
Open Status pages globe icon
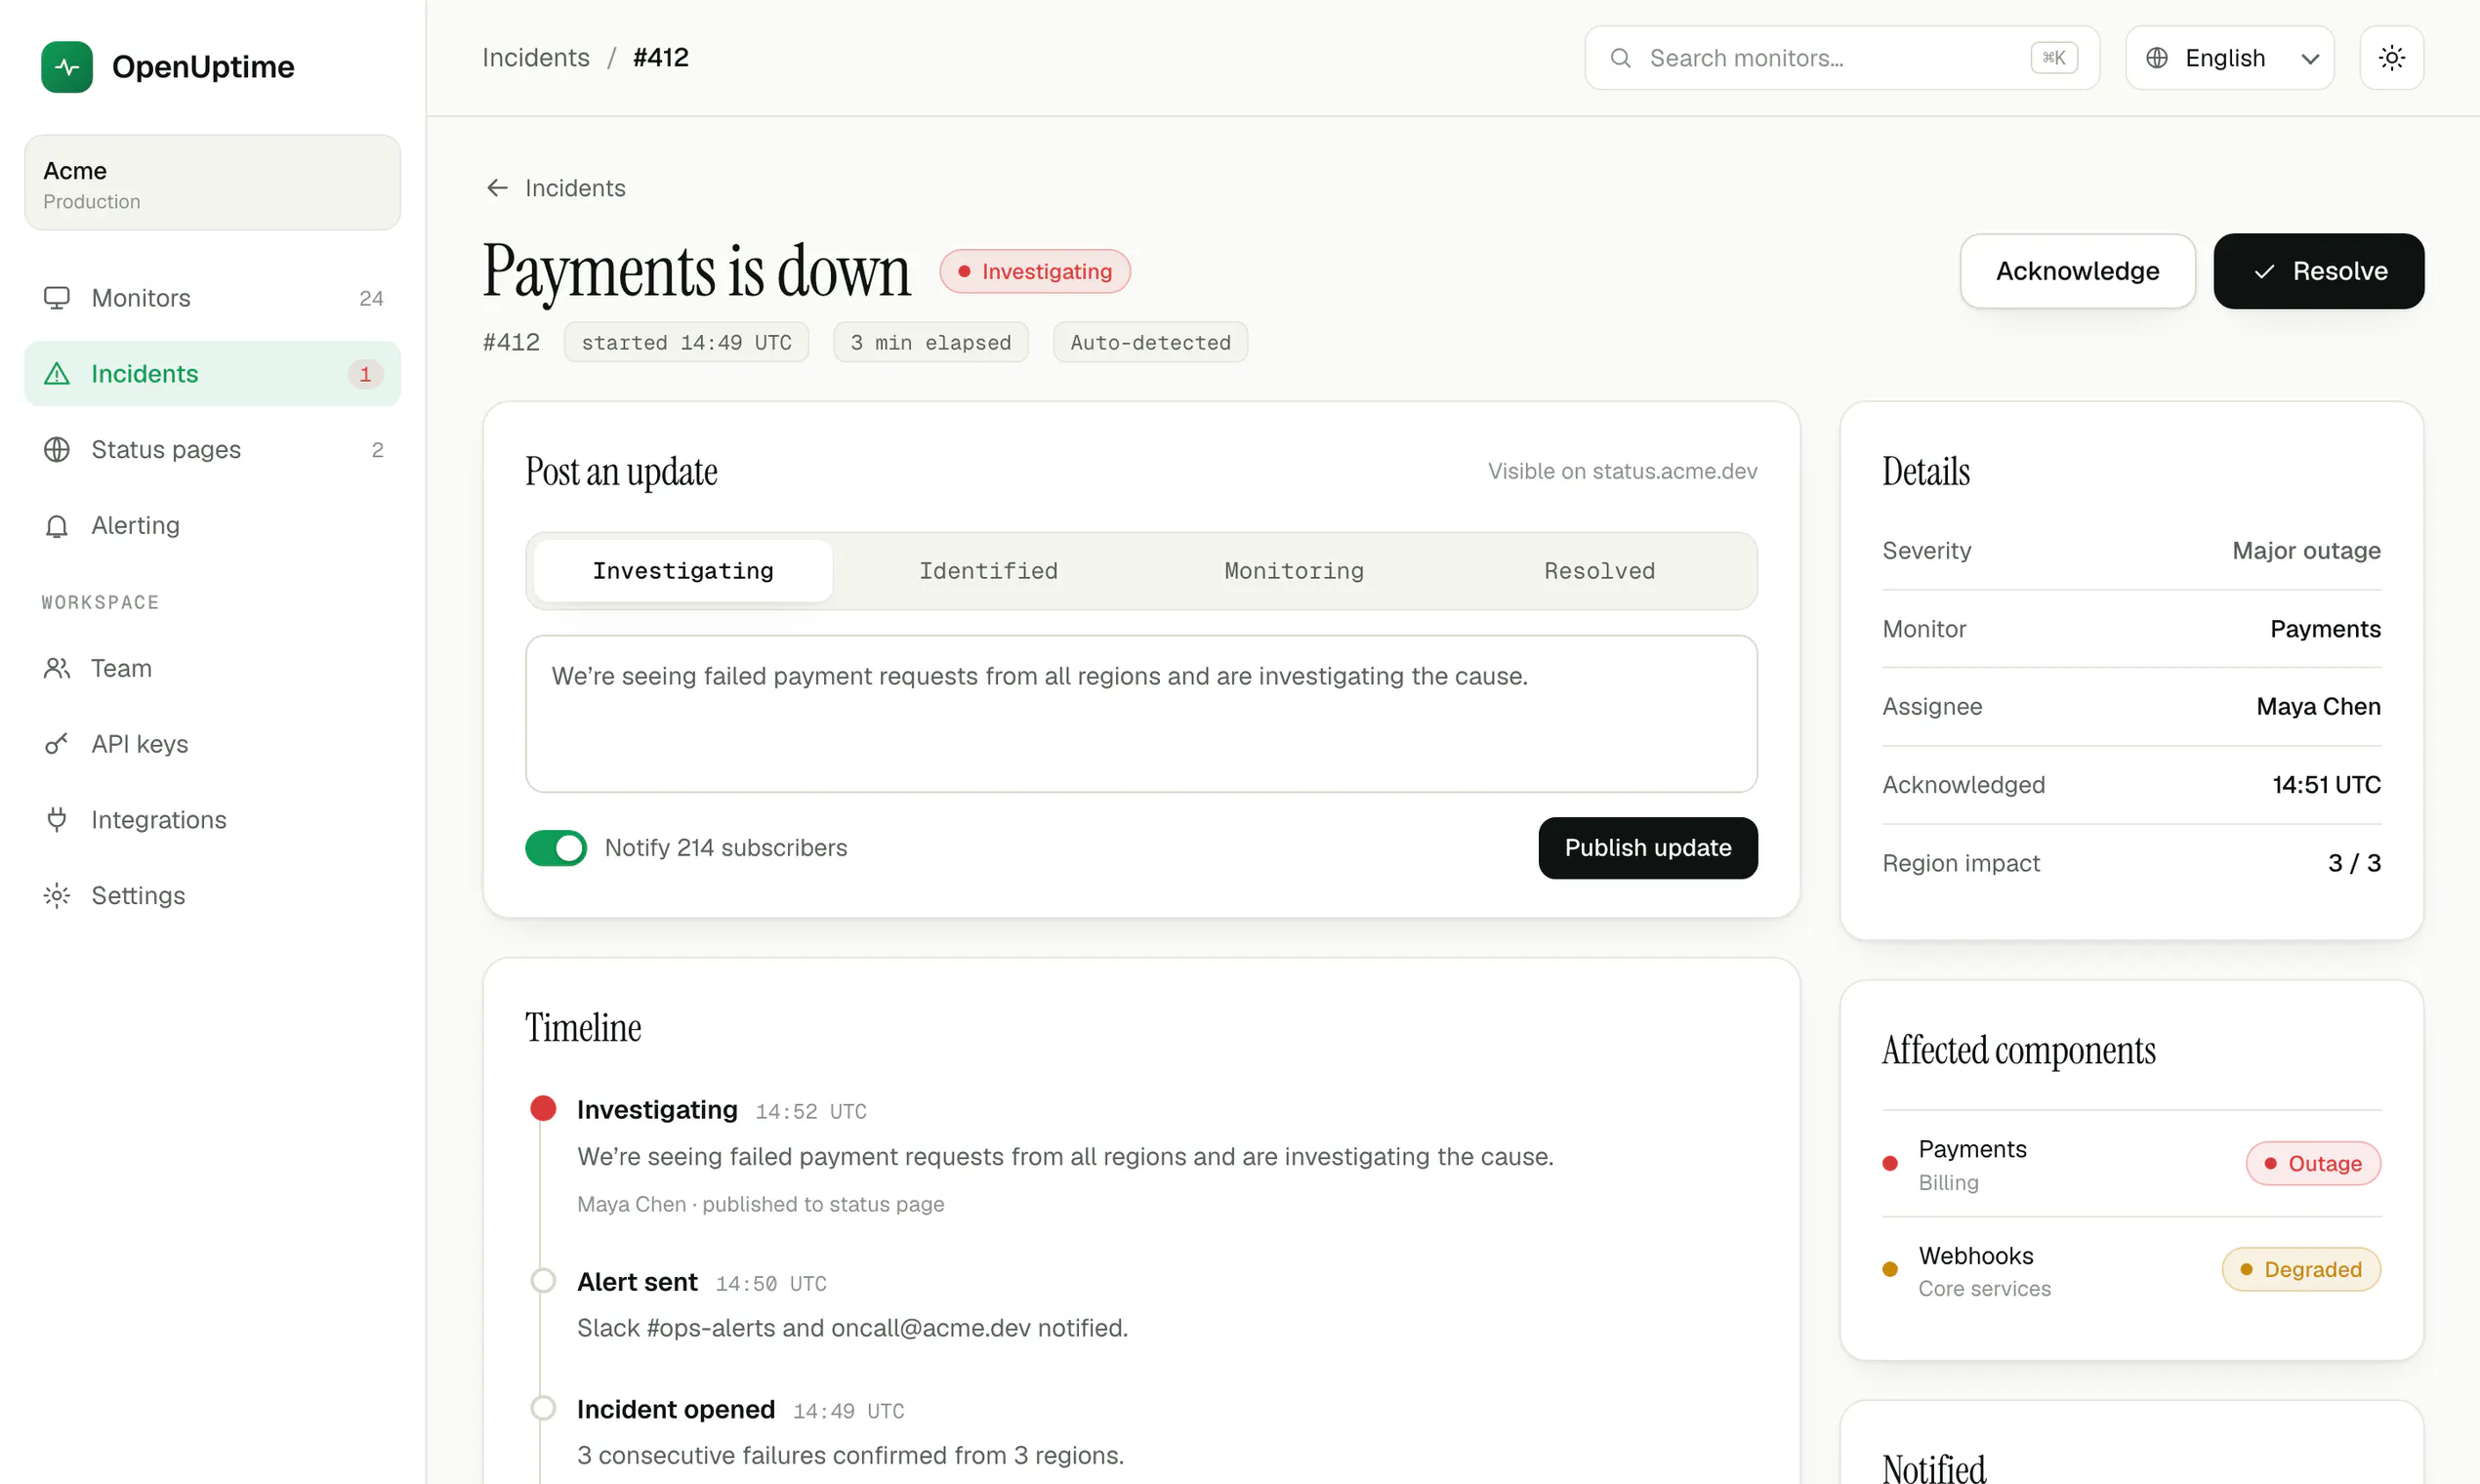coord(57,450)
